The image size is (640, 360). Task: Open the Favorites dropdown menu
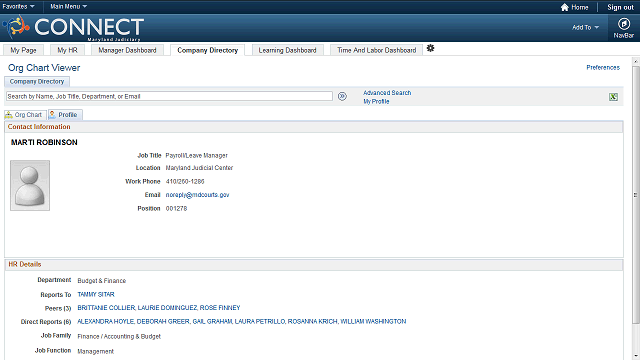click(18, 7)
